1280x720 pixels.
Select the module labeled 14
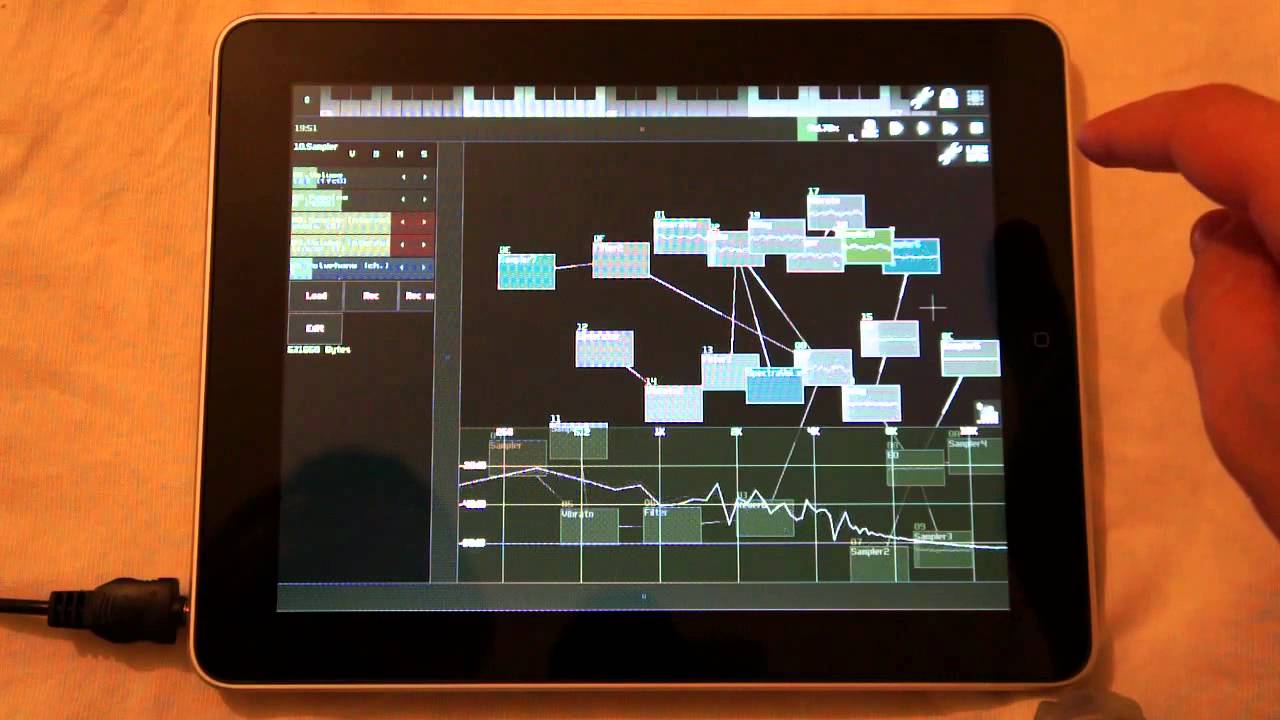coord(673,403)
